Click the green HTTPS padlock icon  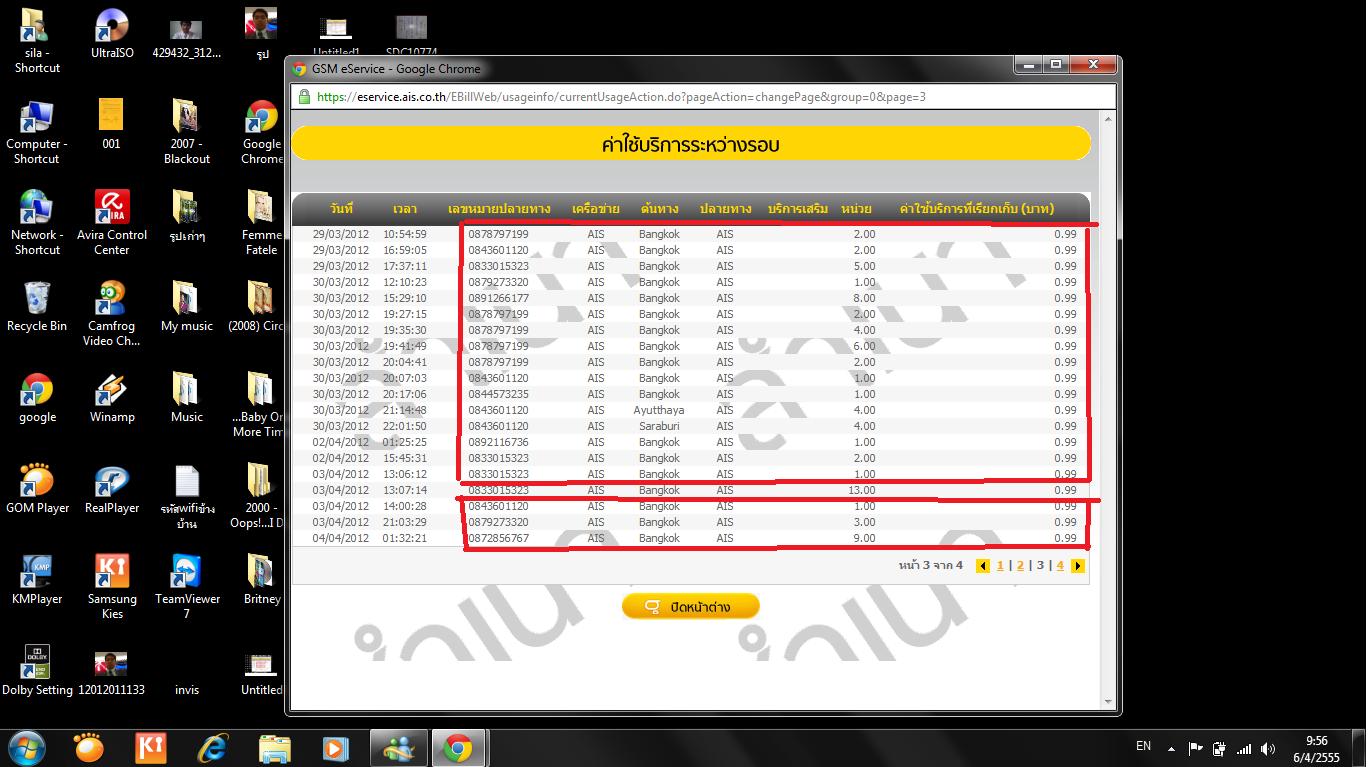(303, 97)
